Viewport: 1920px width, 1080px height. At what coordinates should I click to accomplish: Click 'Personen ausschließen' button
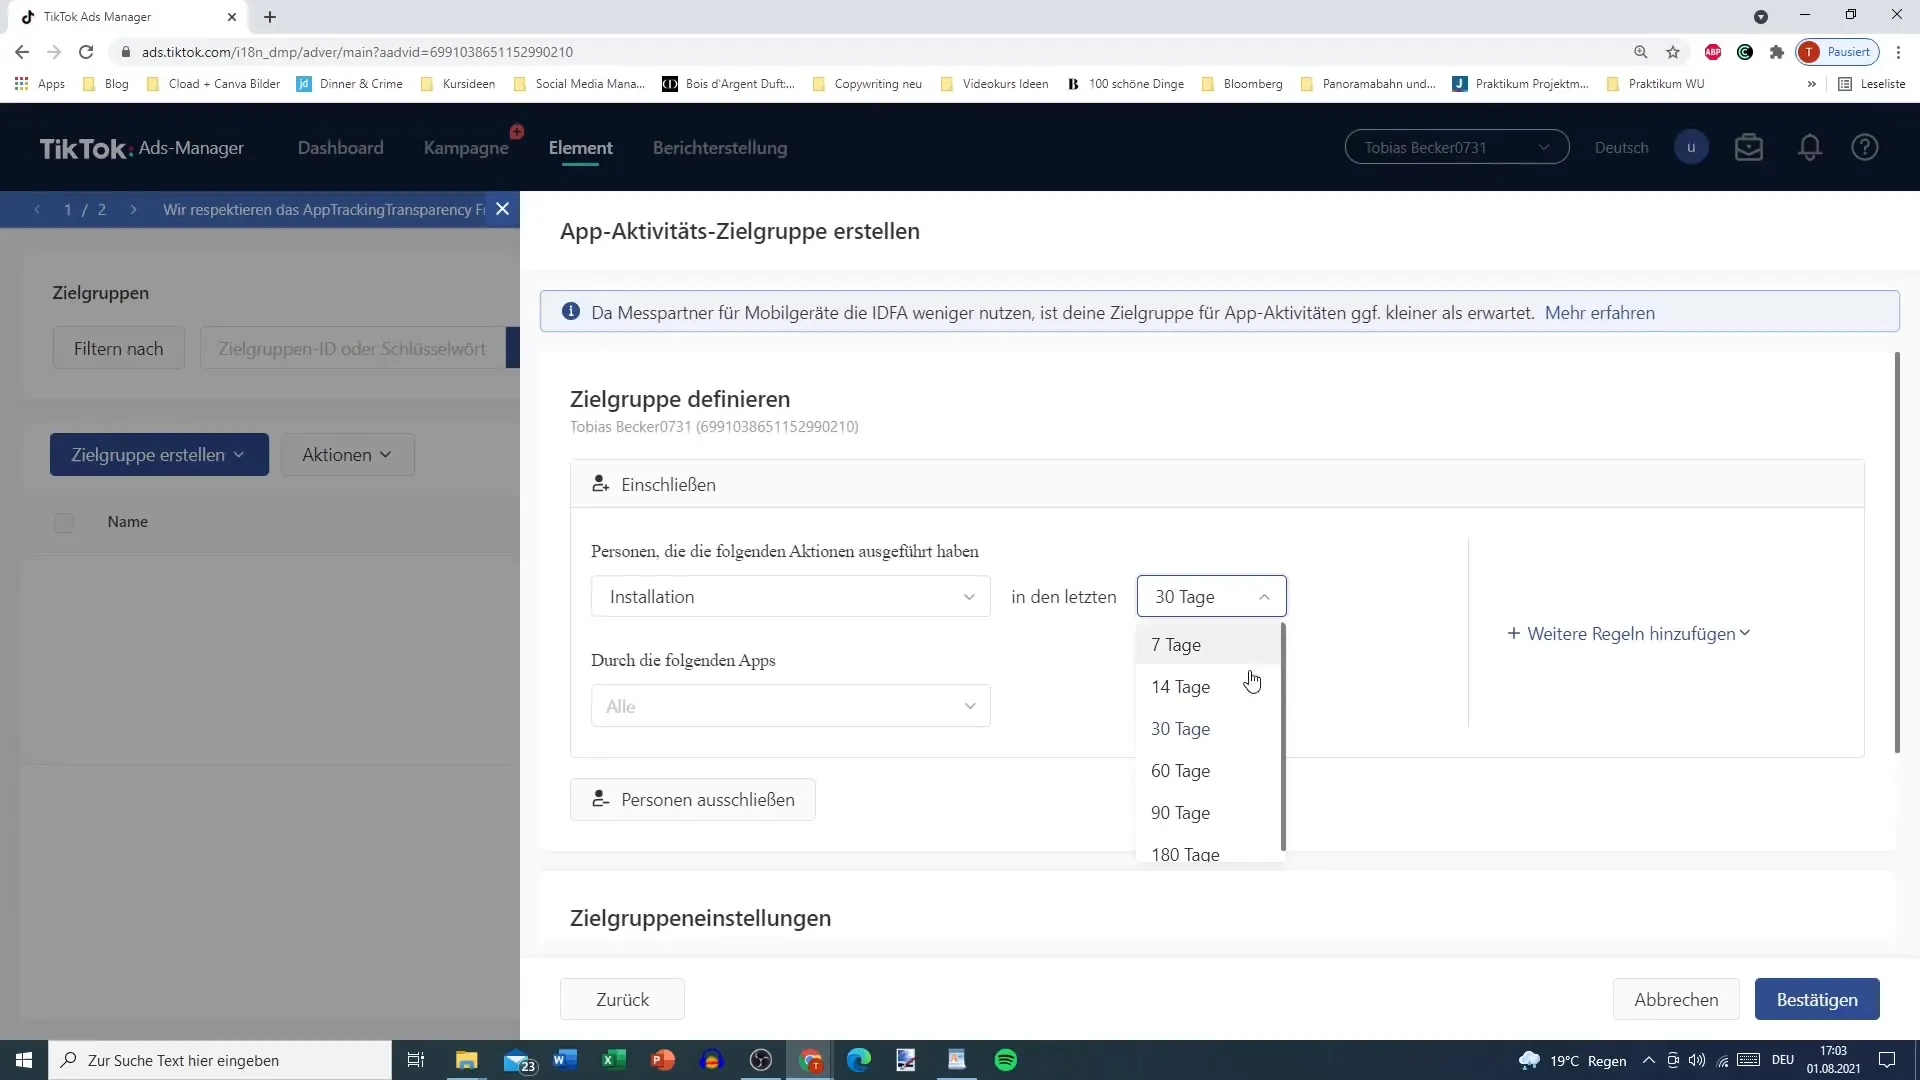693,800
